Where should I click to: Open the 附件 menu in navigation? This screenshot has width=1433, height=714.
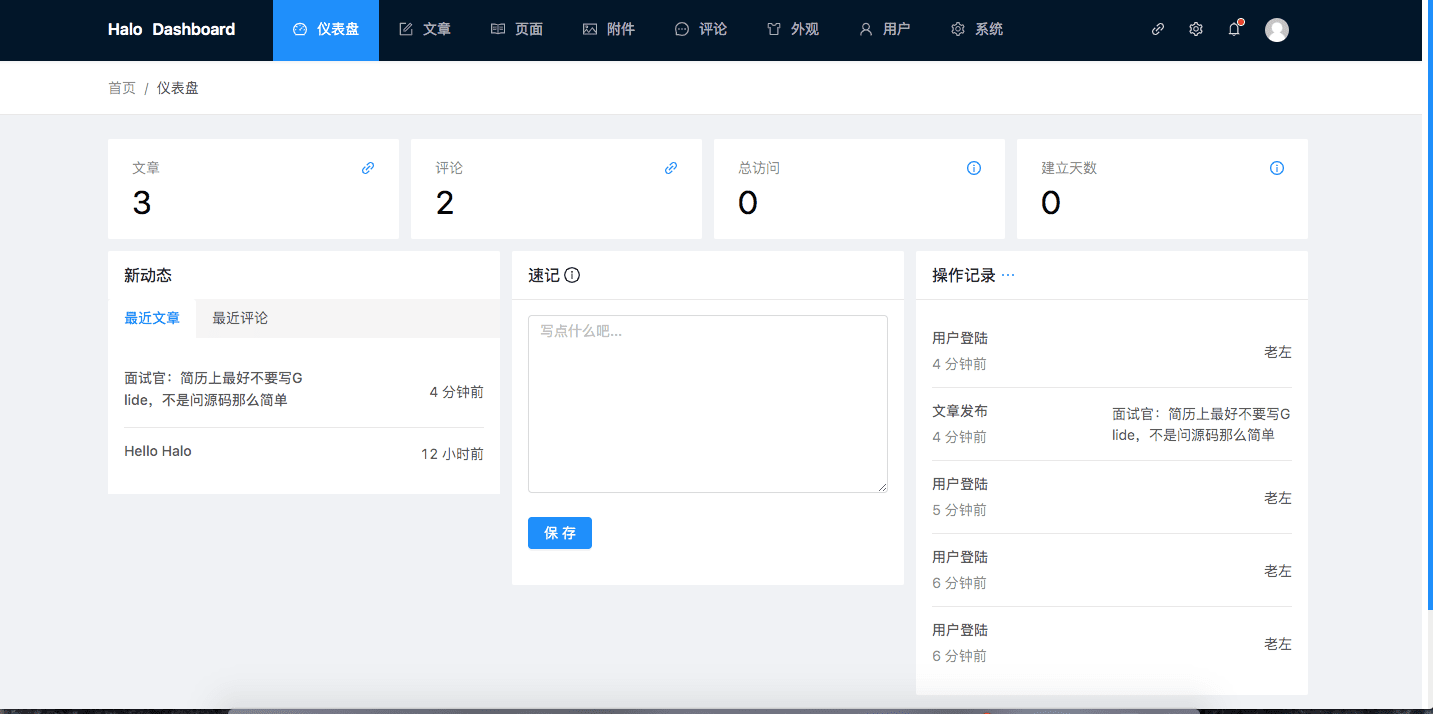coord(609,30)
